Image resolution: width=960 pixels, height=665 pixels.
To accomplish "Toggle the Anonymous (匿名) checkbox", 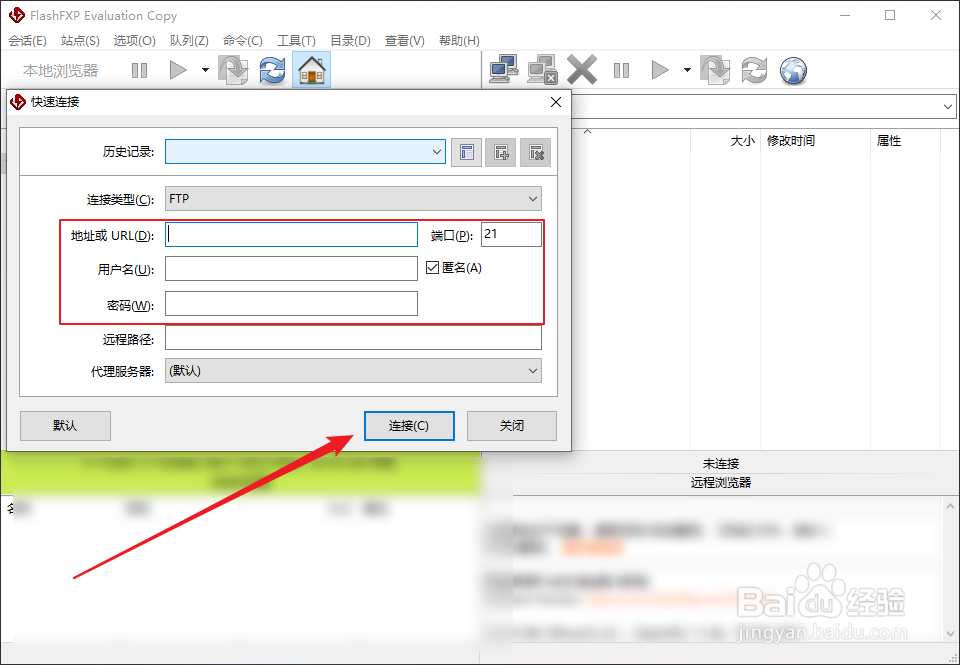I will (432, 268).
